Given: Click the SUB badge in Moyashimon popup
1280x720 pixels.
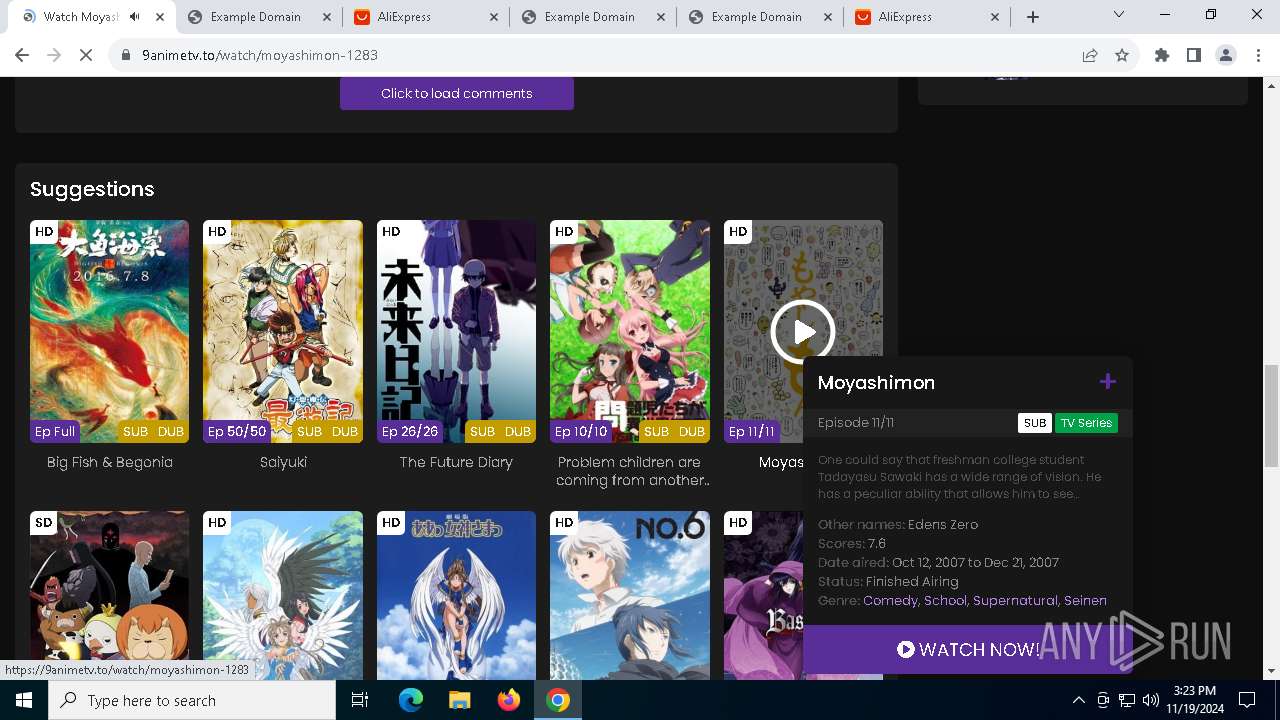Looking at the screenshot, I should [x=1034, y=423].
